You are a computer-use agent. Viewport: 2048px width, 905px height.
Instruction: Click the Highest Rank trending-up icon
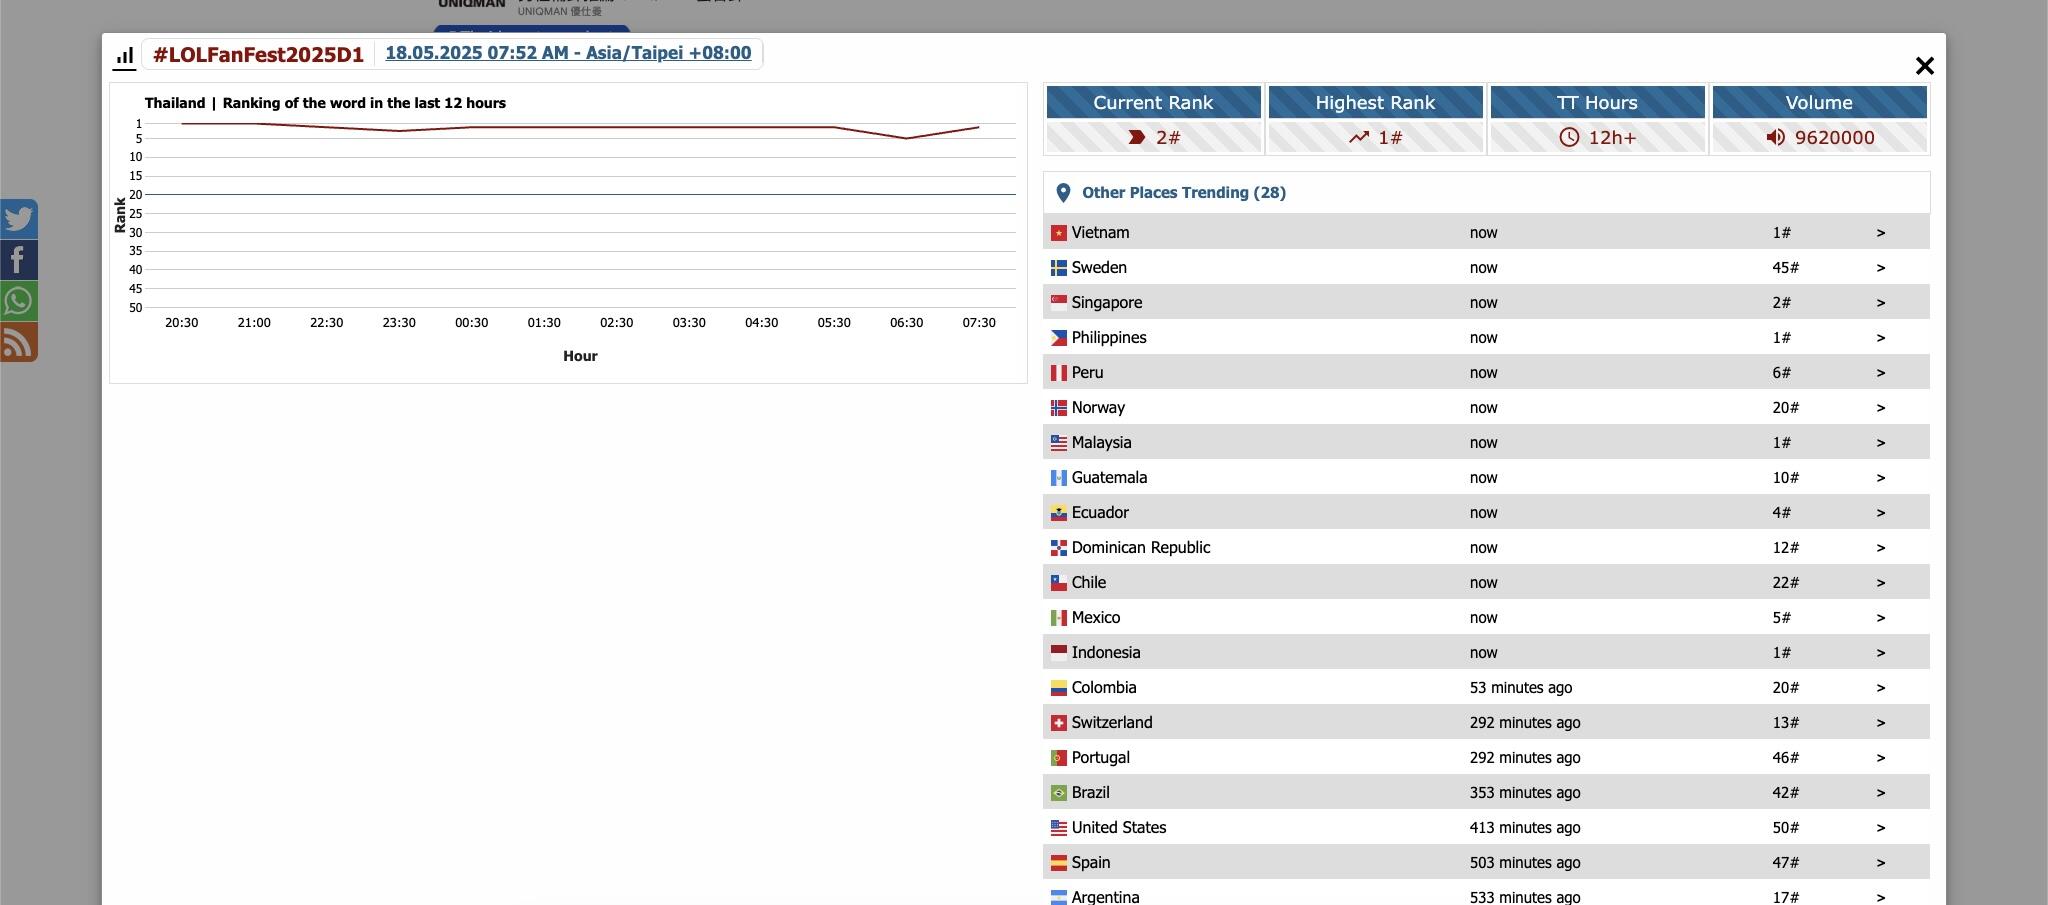tap(1358, 137)
